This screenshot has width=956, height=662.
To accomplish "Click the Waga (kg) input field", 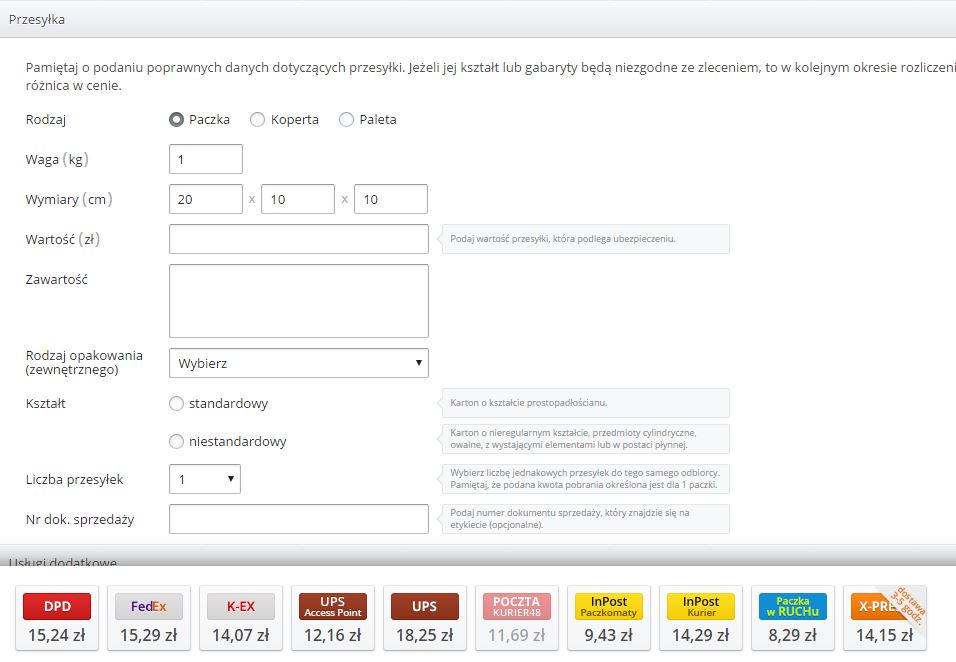I will point(206,159).
